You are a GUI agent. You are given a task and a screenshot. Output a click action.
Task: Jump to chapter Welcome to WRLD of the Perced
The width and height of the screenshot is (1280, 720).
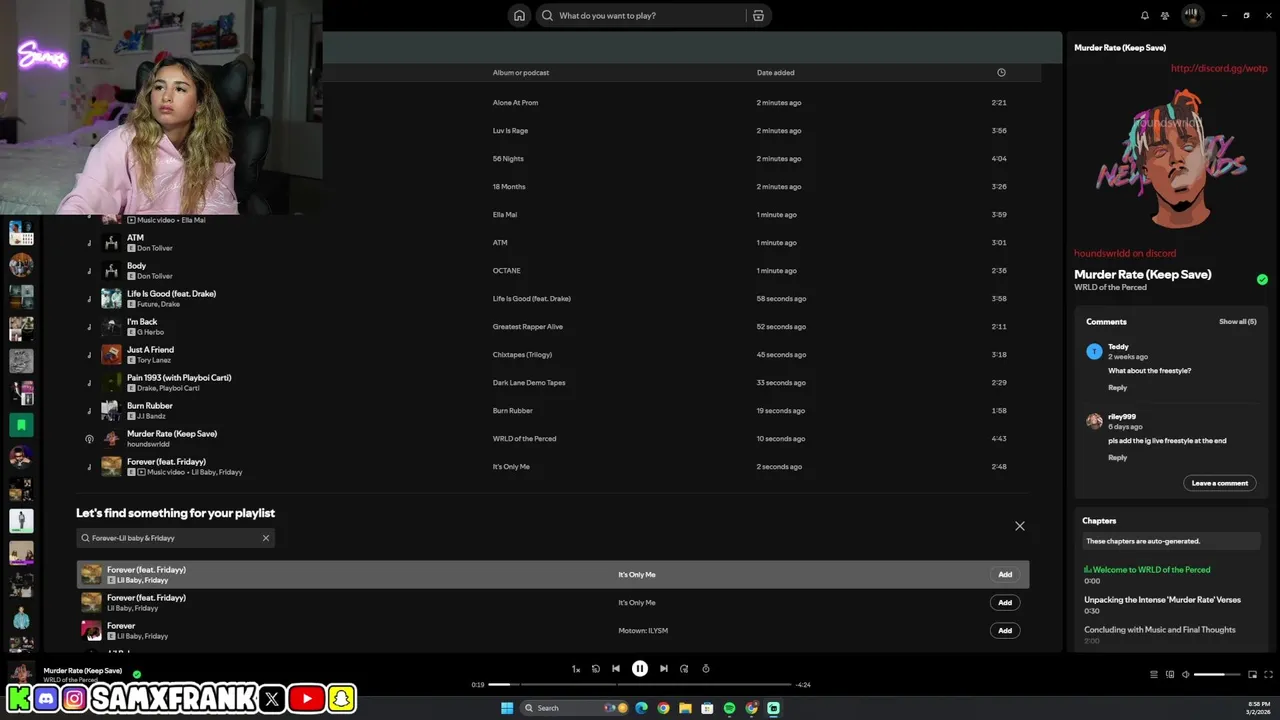click(1147, 569)
